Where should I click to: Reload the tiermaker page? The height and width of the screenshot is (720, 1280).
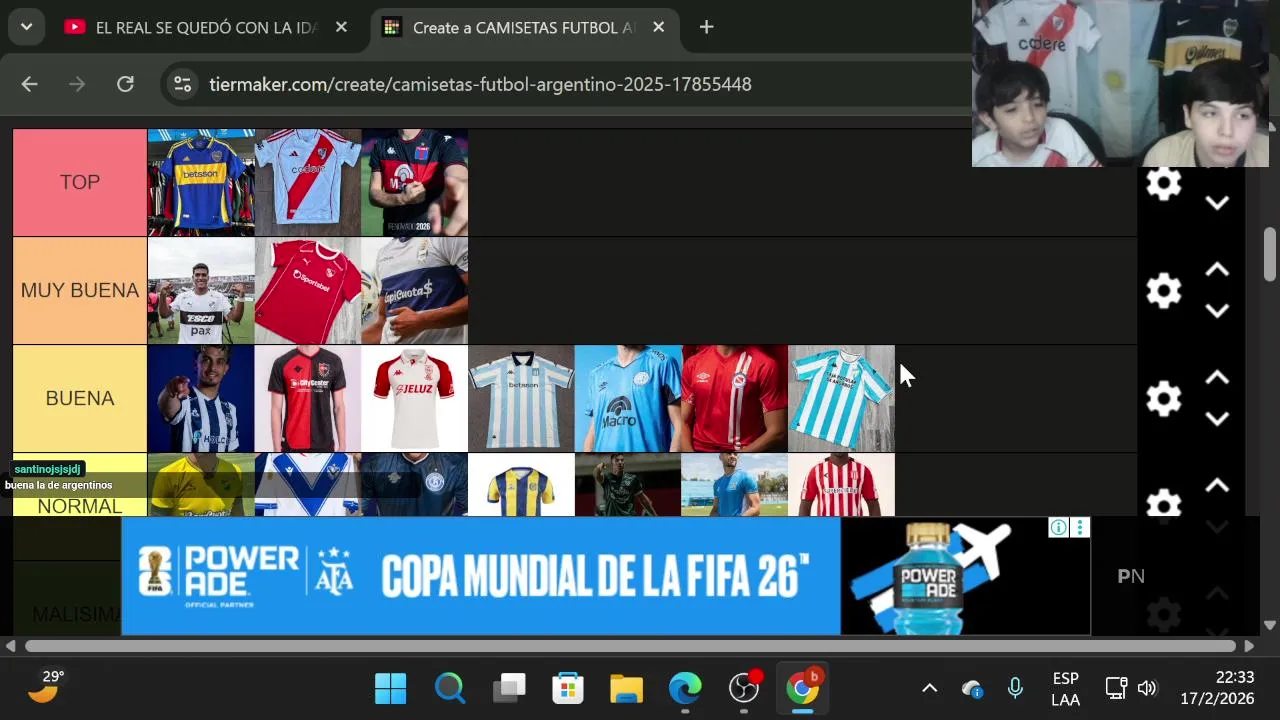click(x=125, y=84)
